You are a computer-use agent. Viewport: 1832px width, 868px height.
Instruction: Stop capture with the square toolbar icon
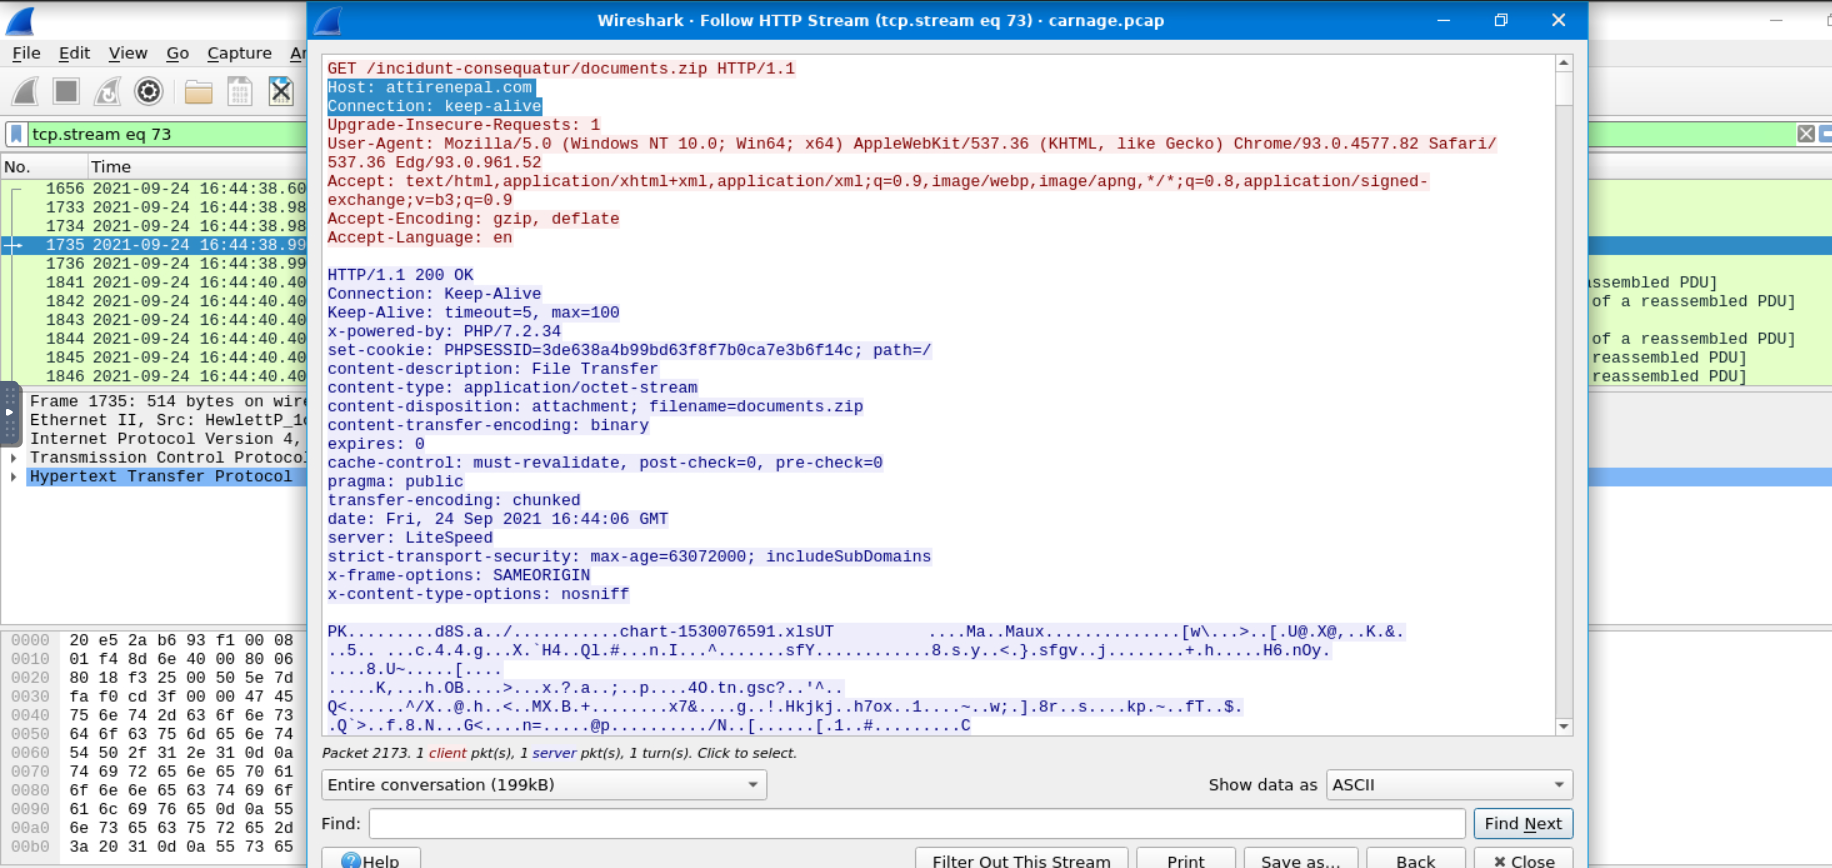click(66, 92)
